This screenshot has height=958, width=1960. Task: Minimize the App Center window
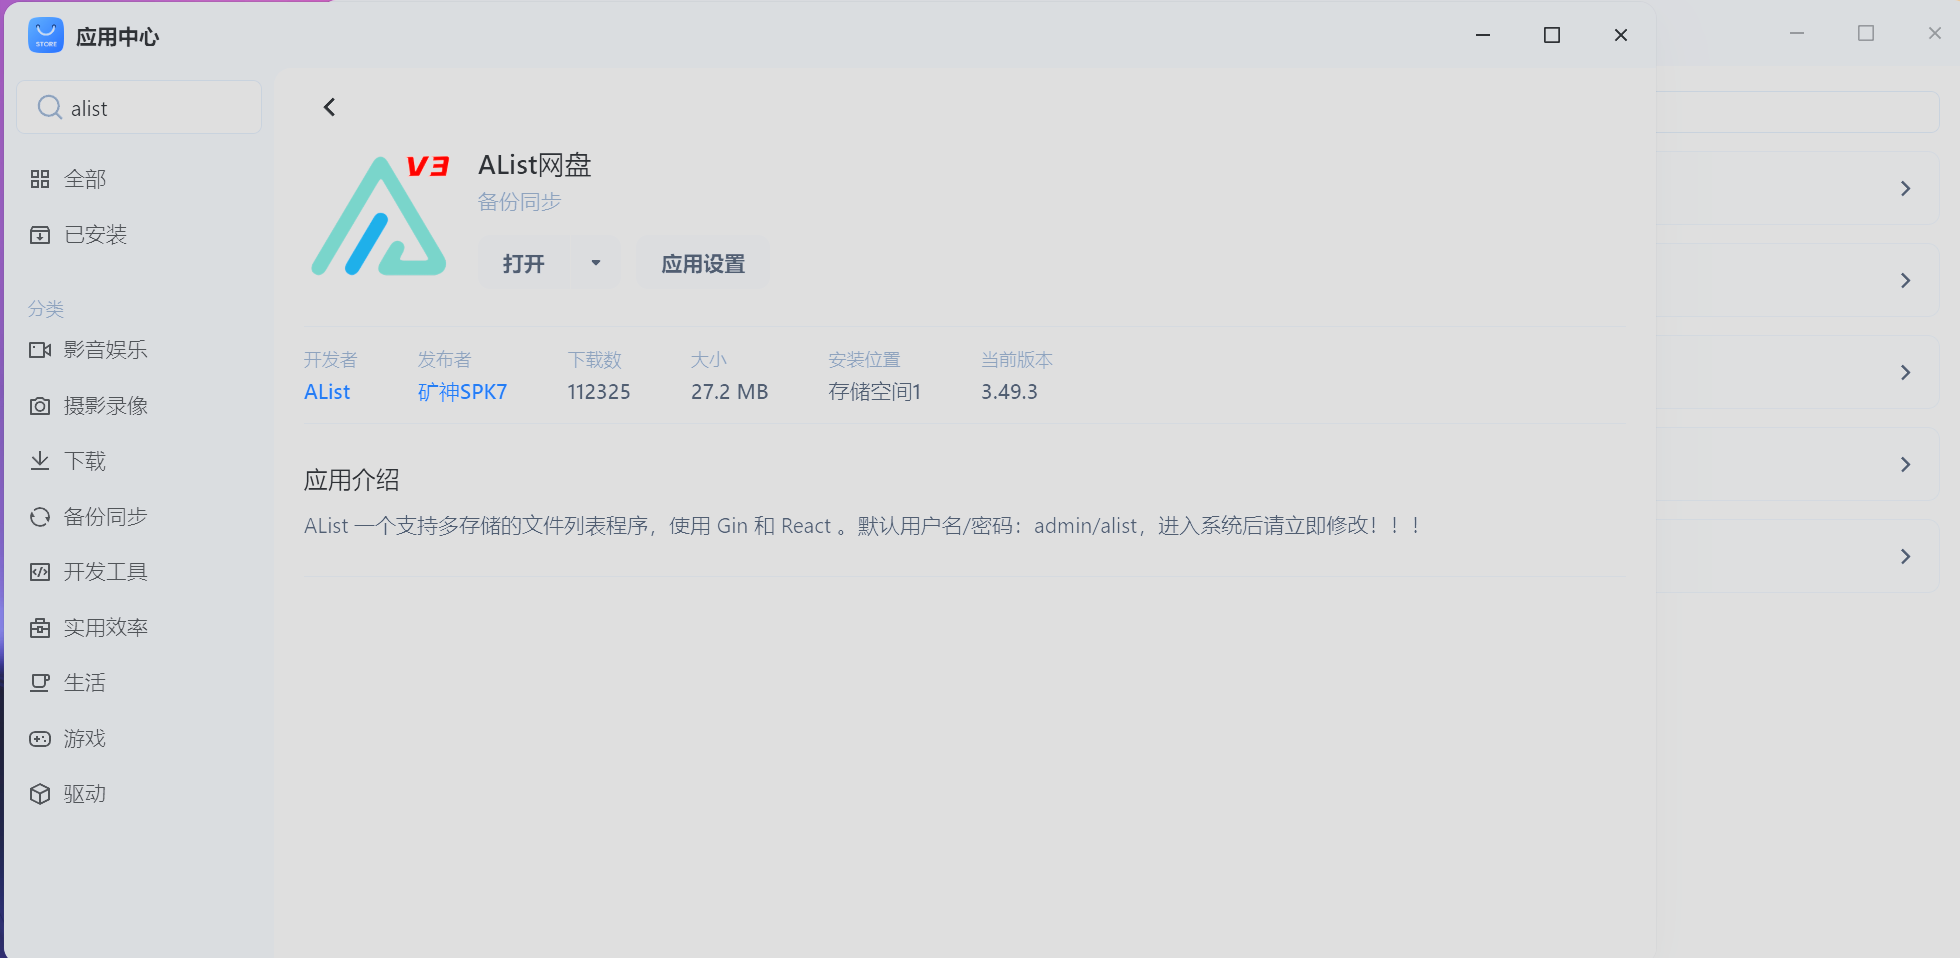click(x=1483, y=35)
